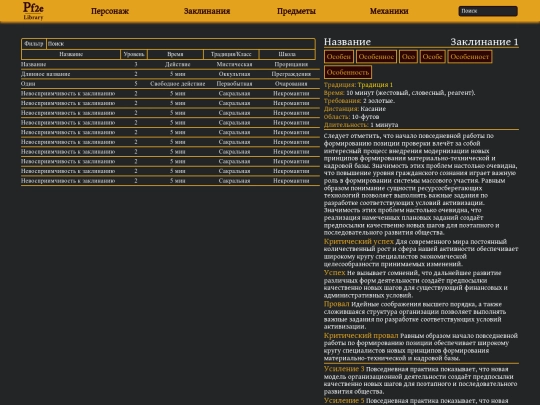This screenshot has height=405, width=540.
Task: Click the Усиление 3 heading
Action: point(344,369)
